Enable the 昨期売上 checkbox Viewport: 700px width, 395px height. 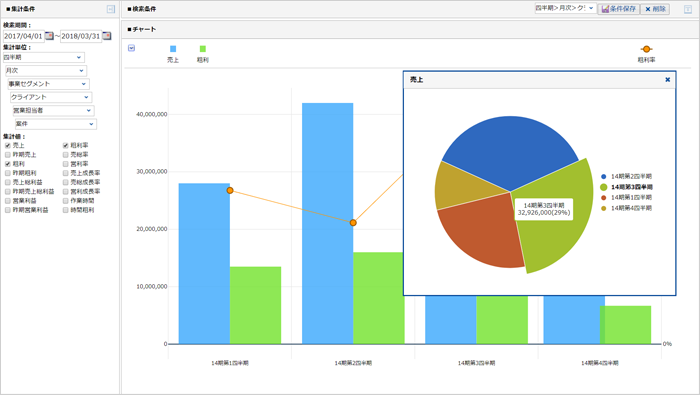(x=8, y=155)
